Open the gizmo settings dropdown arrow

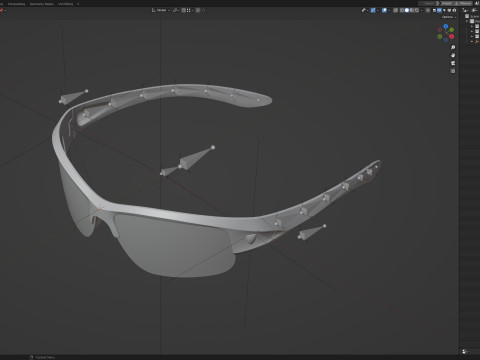378,10
